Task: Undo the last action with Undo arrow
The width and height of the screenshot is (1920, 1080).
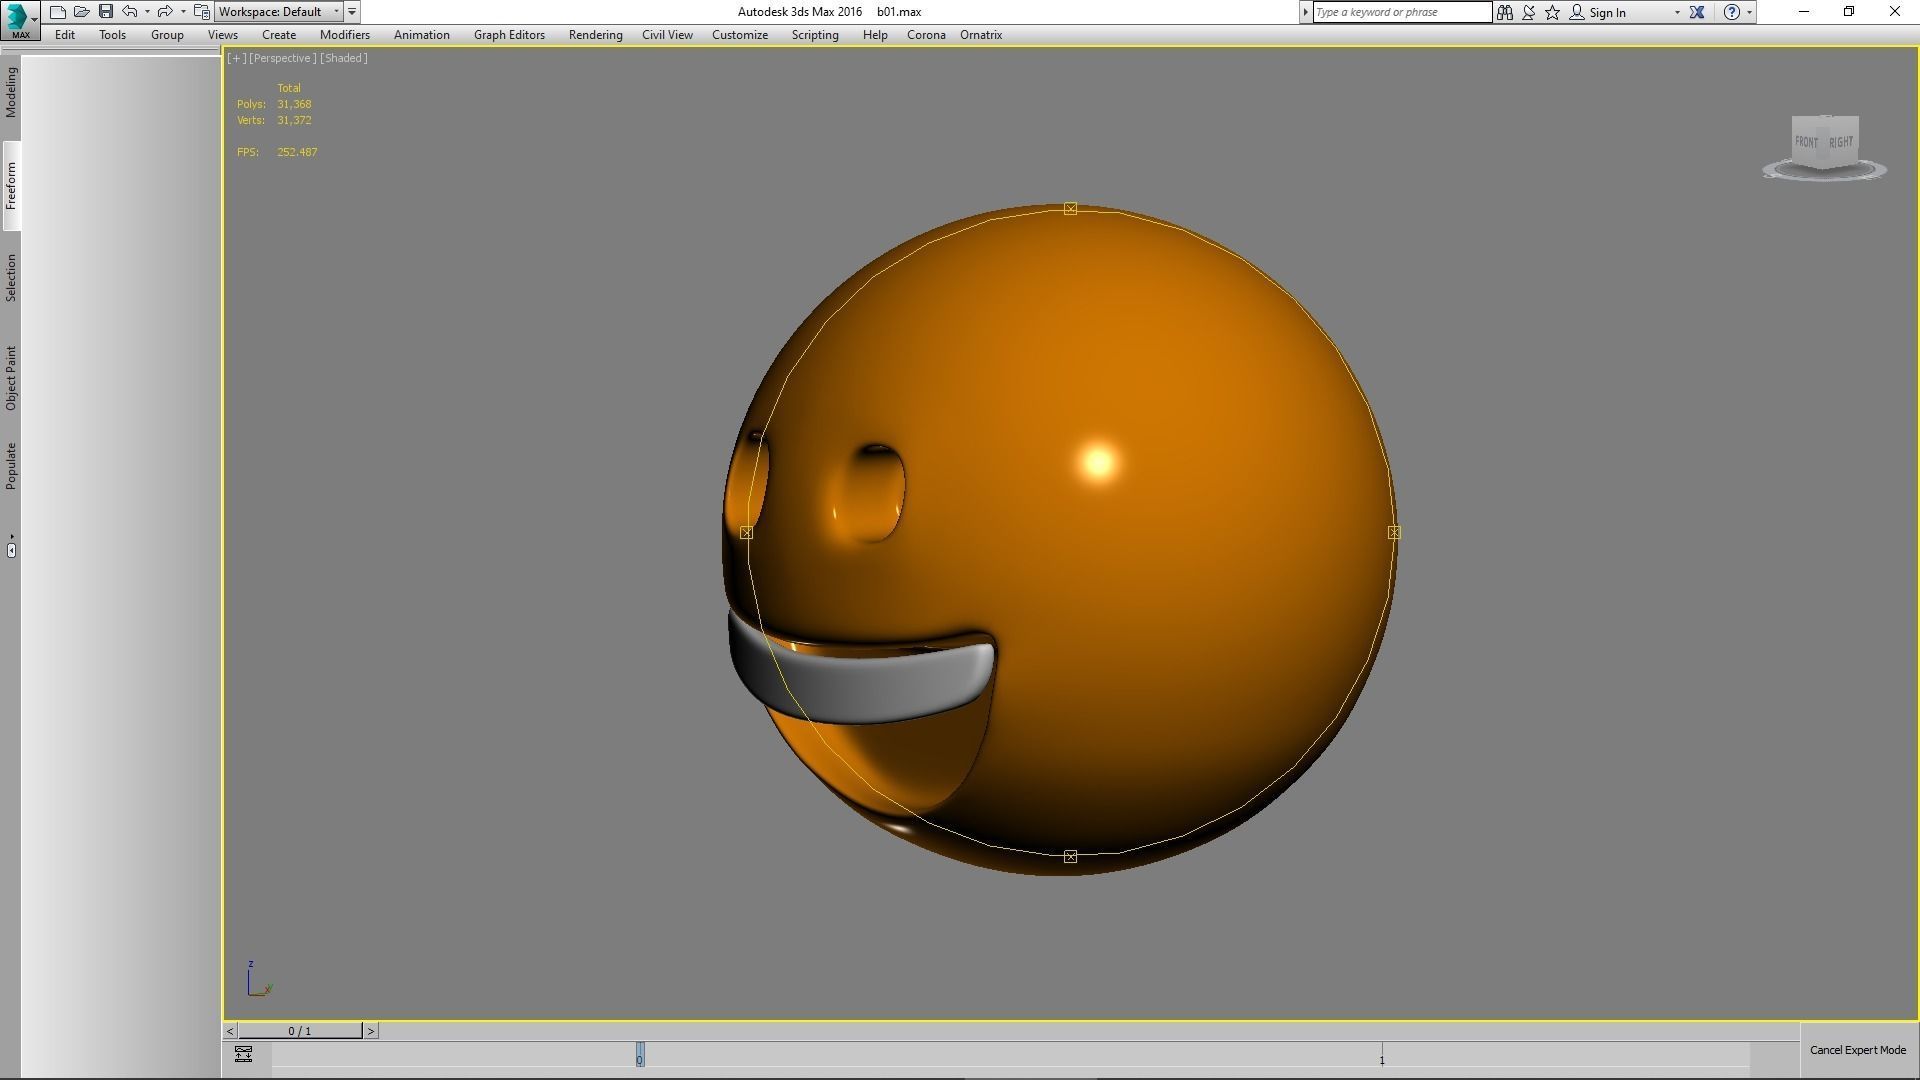Action: (x=130, y=12)
